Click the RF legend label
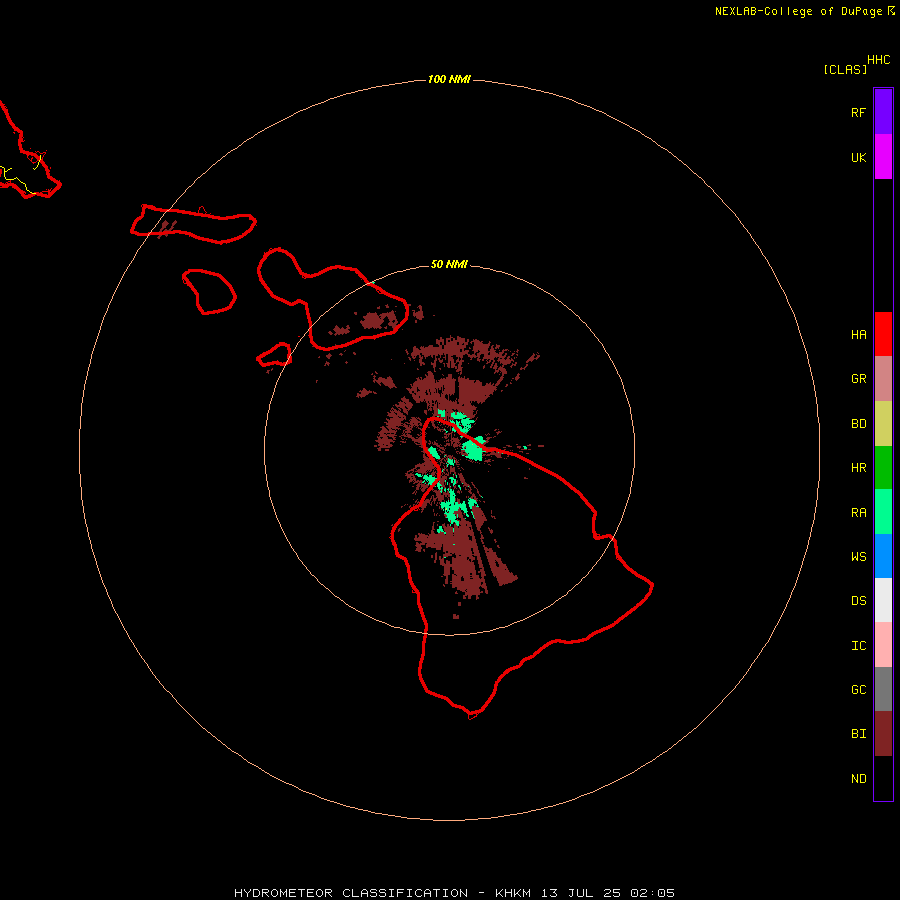 tap(858, 112)
